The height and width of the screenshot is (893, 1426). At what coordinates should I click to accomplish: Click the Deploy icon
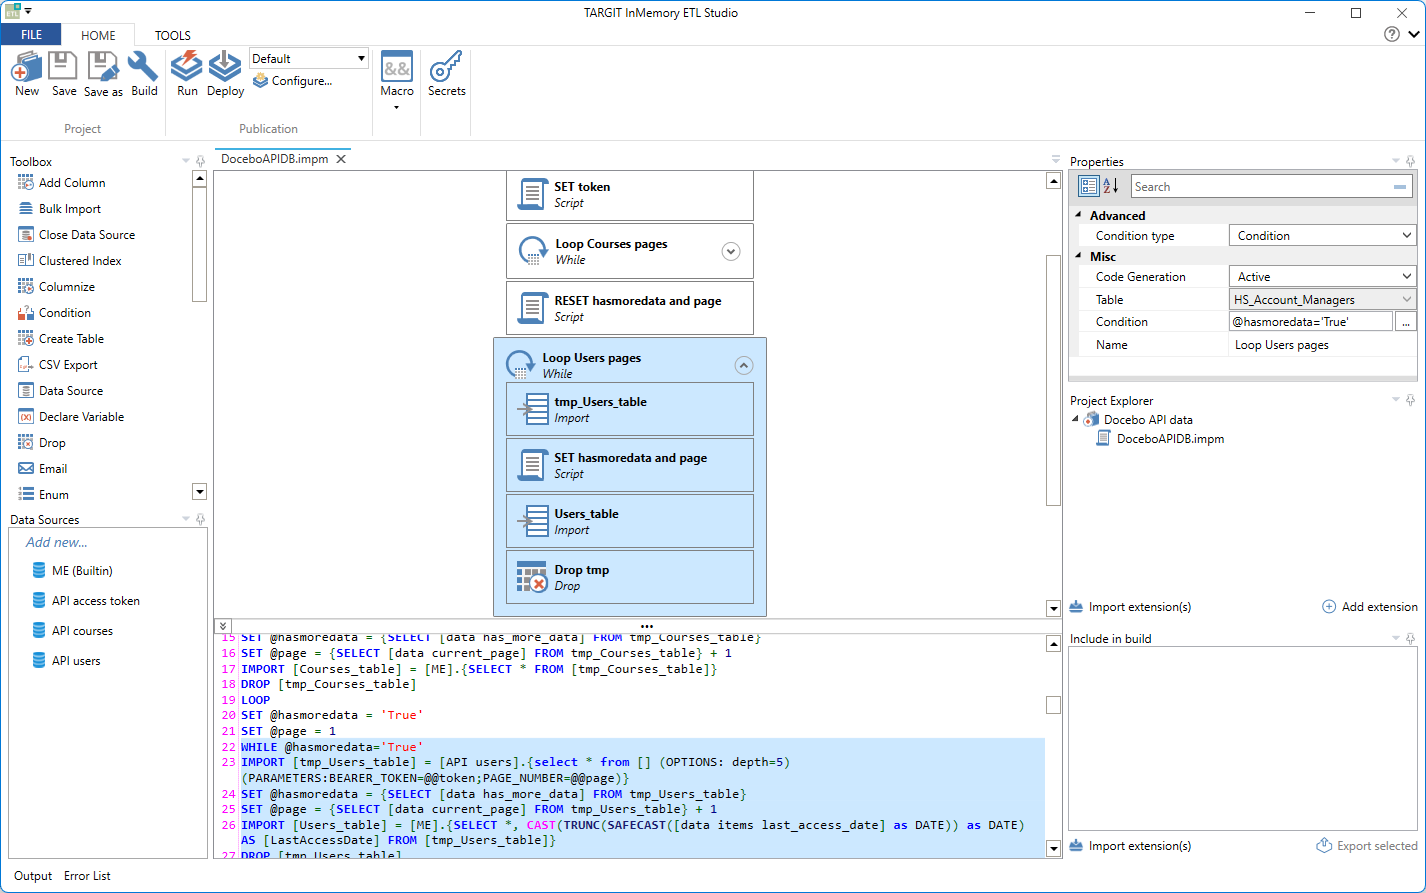pyautogui.click(x=225, y=67)
